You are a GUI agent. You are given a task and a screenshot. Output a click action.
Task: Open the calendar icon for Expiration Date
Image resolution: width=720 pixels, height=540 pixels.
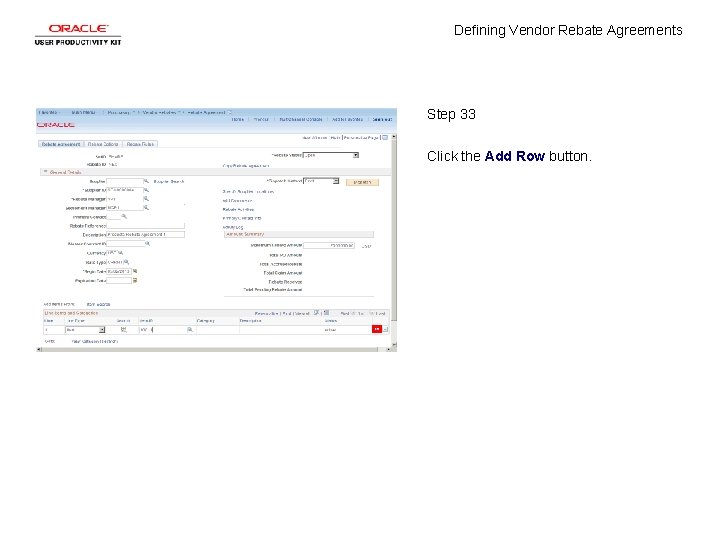pos(135,280)
